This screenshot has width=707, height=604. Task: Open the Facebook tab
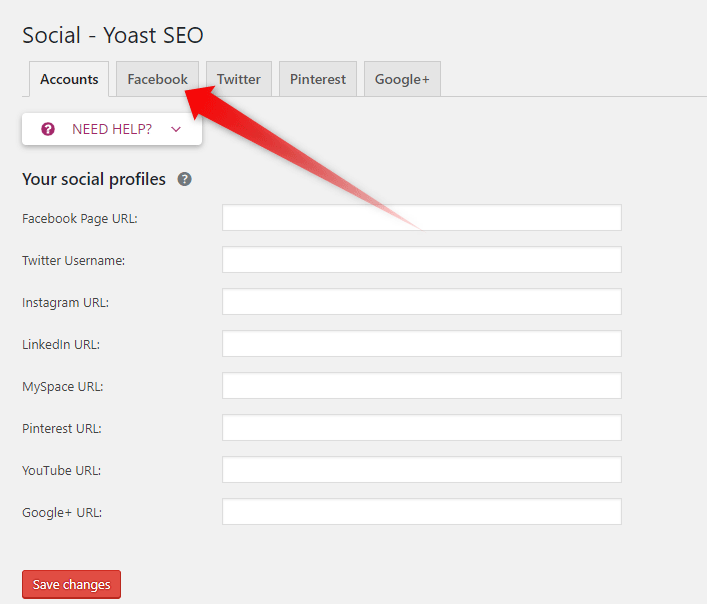[157, 80]
